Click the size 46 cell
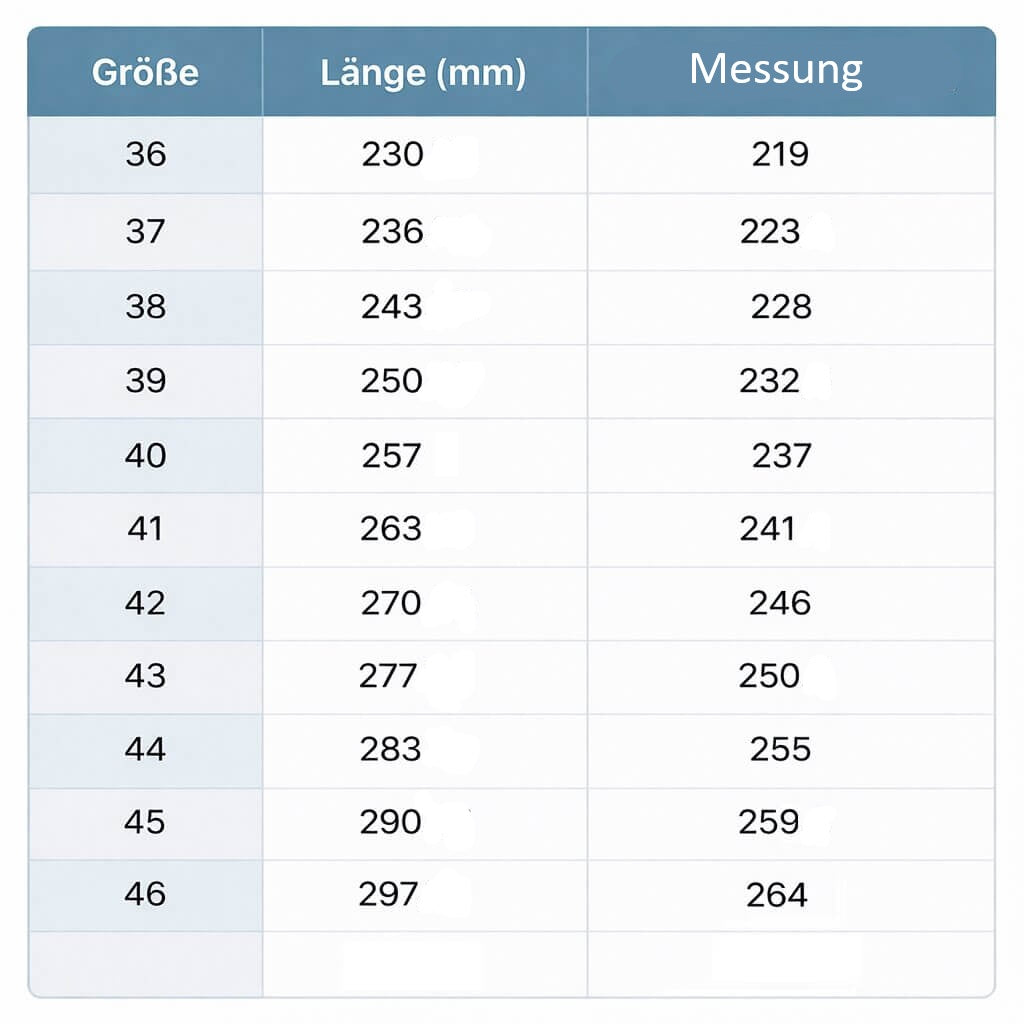 pyautogui.click(x=146, y=894)
